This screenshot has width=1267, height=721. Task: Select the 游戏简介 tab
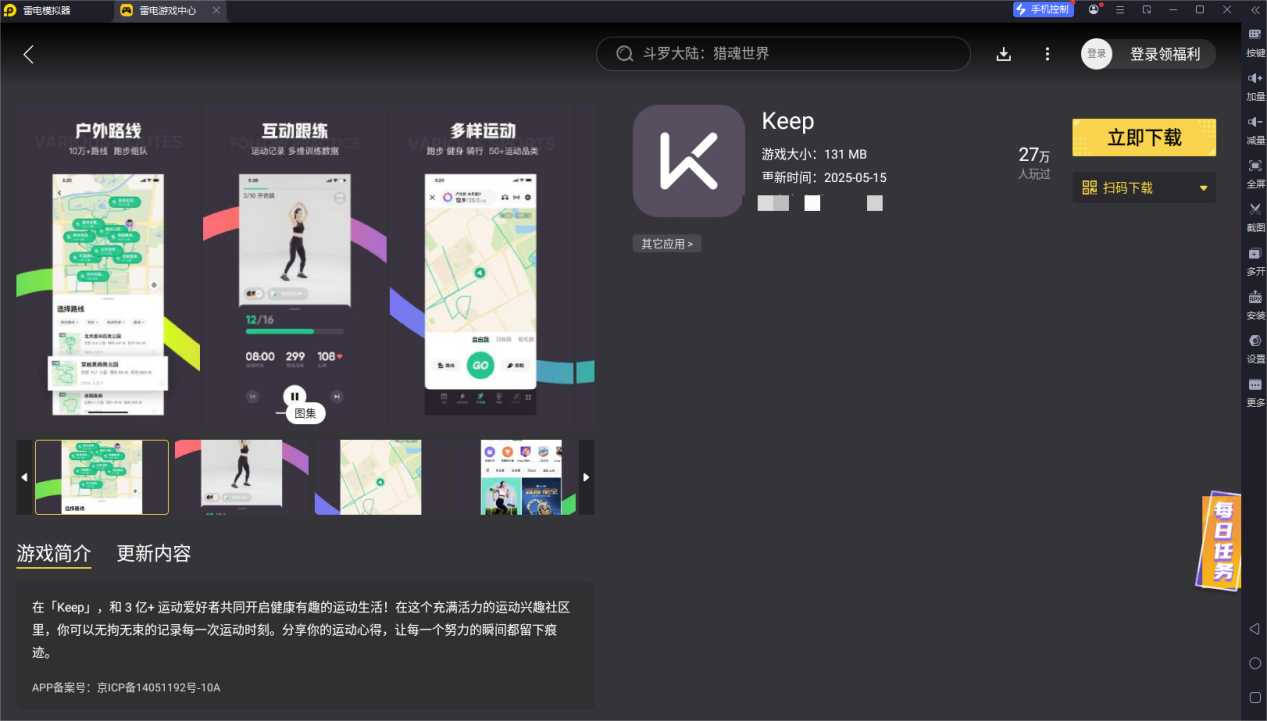click(53, 553)
